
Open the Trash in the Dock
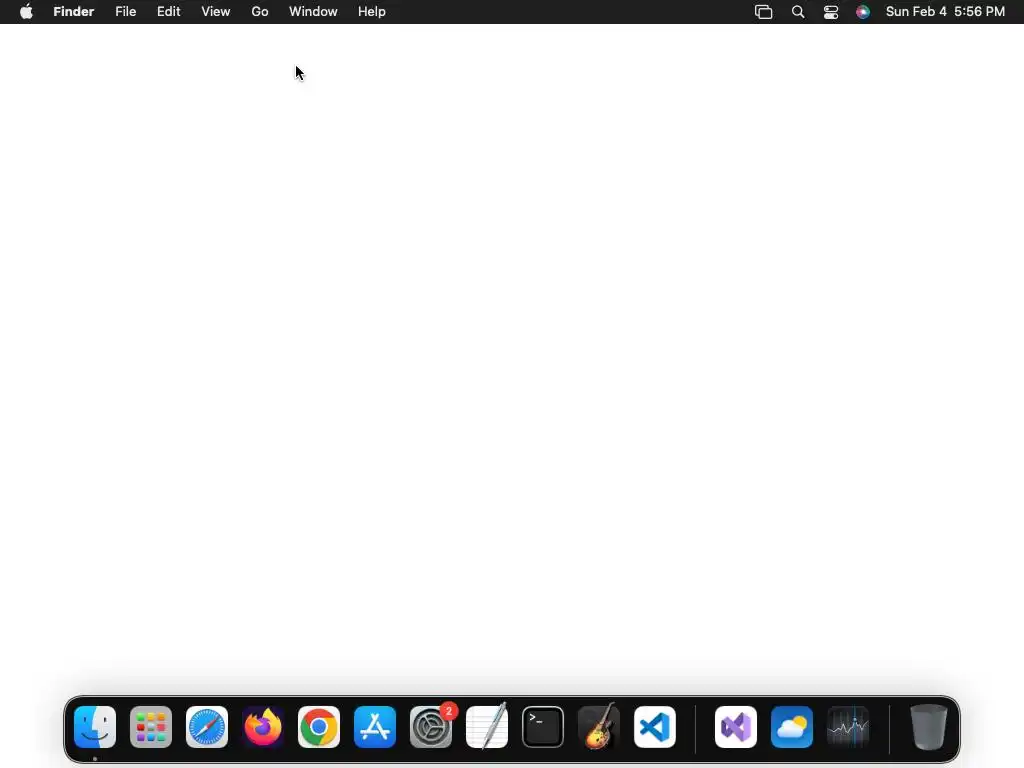click(929, 727)
